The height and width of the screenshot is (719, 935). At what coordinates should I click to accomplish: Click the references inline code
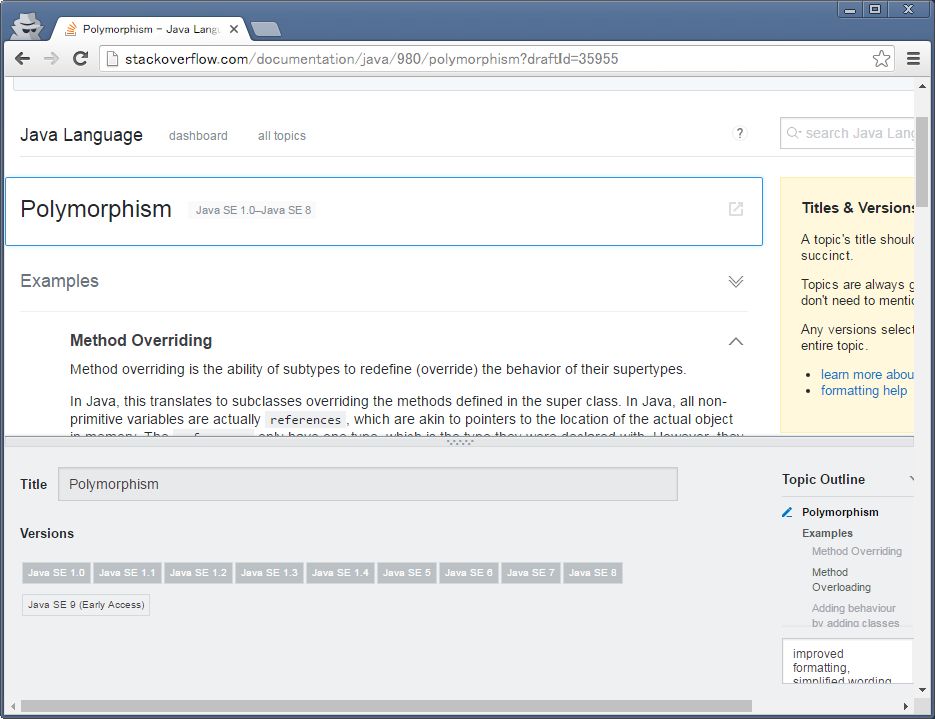point(305,420)
